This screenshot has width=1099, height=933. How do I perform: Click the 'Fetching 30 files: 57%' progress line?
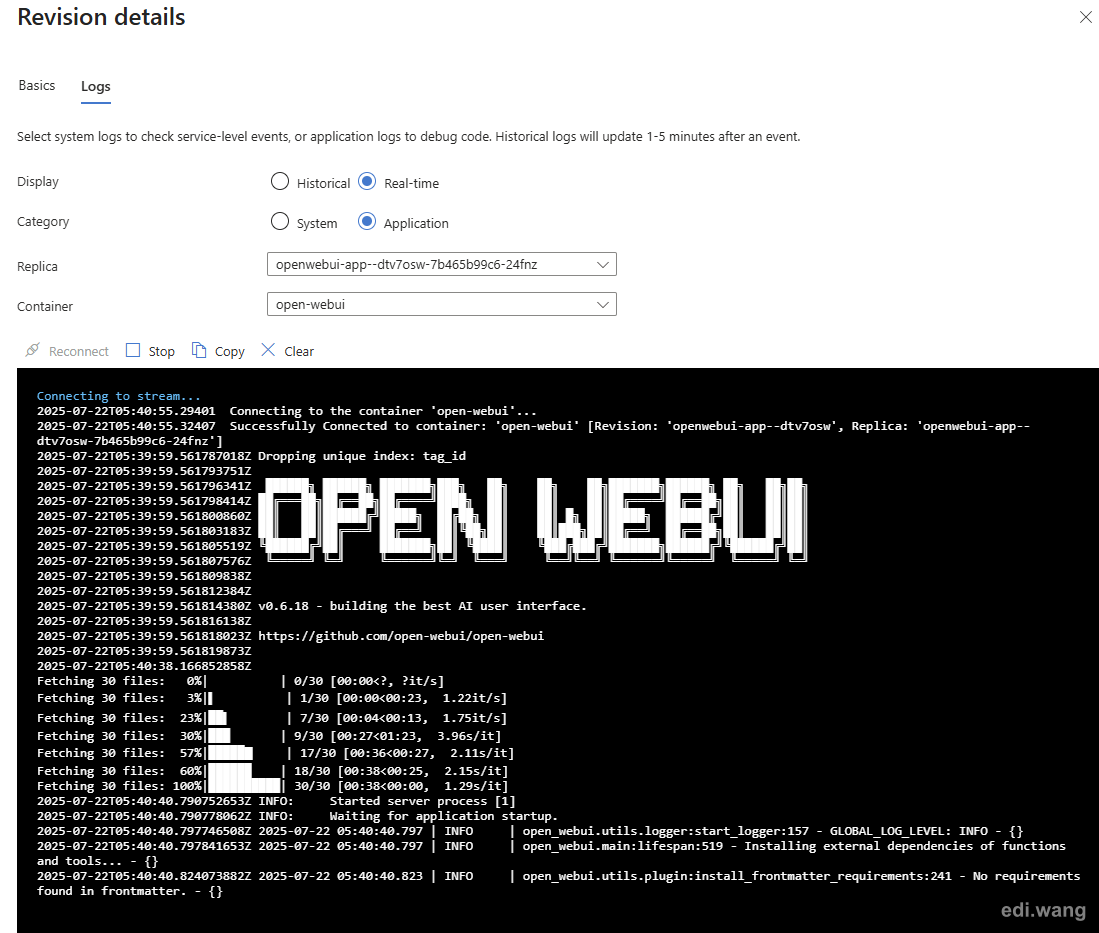pyautogui.click(x=275, y=753)
